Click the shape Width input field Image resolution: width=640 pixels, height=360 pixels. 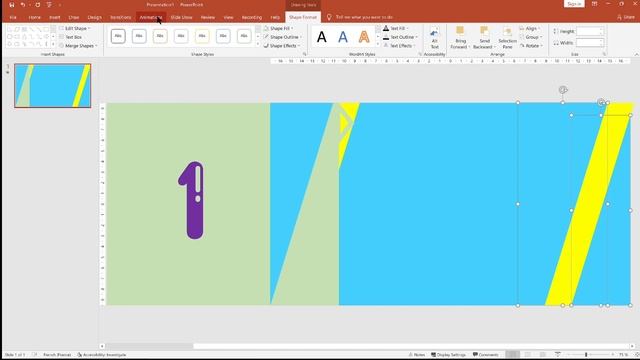pos(590,43)
